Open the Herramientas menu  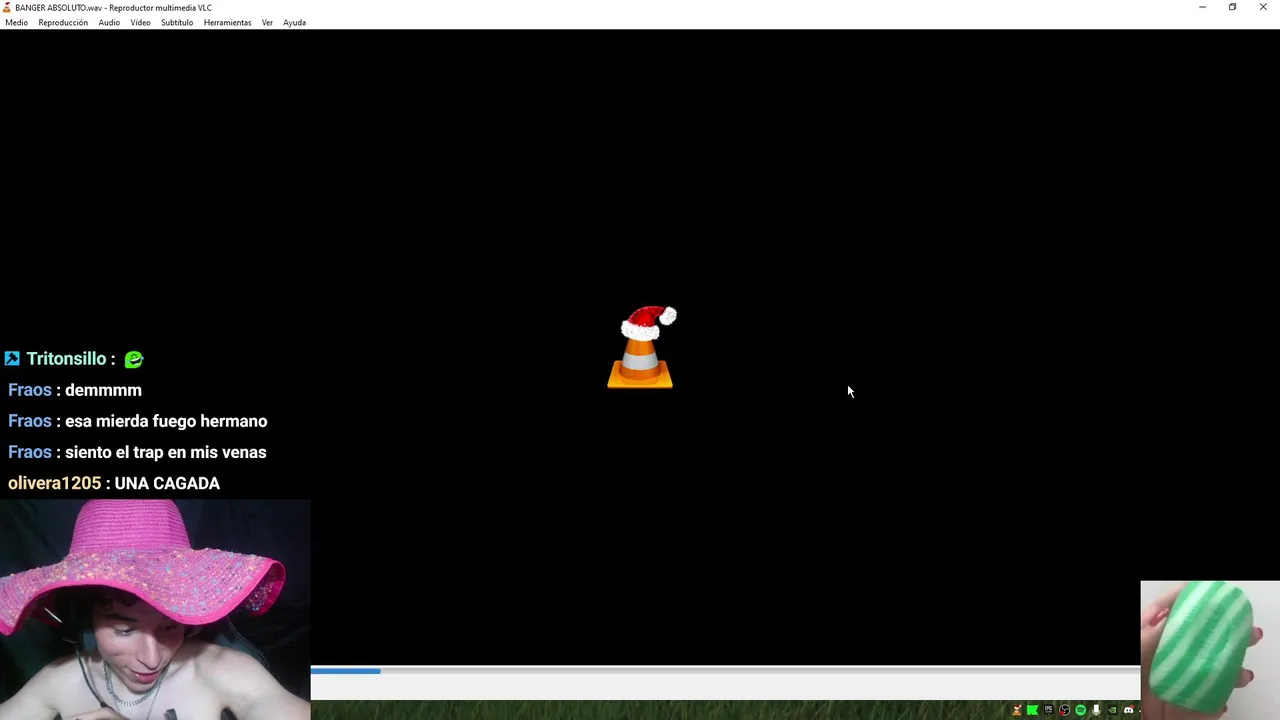(x=227, y=22)
